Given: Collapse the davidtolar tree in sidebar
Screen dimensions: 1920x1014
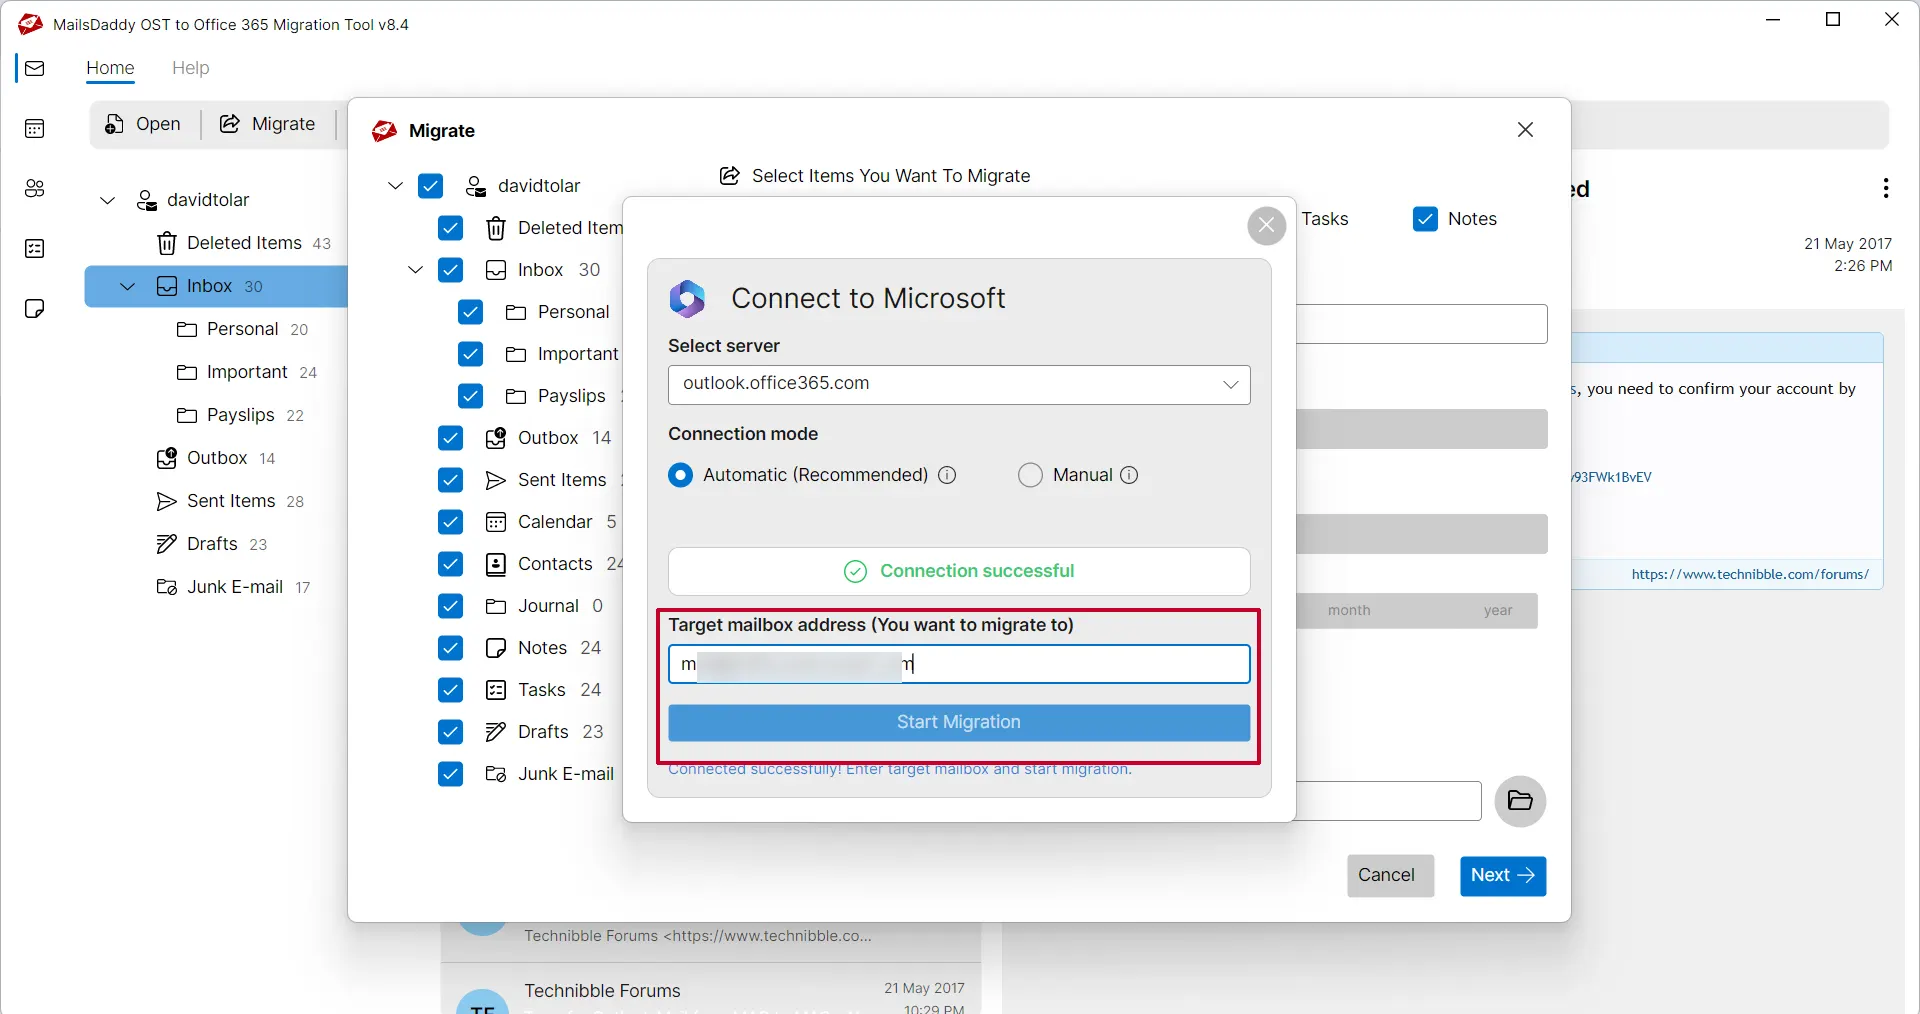Looking at the screenshot, I should [108, 200].
